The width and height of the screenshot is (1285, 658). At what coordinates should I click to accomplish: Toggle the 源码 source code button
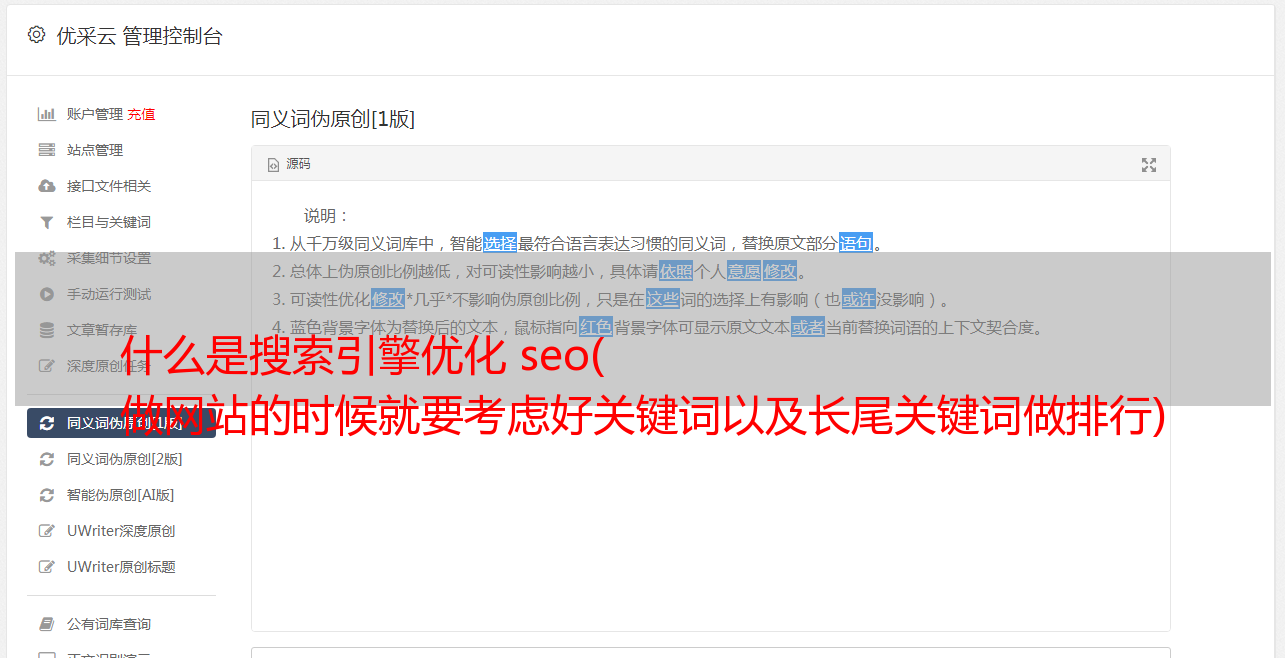click(289, 164)
